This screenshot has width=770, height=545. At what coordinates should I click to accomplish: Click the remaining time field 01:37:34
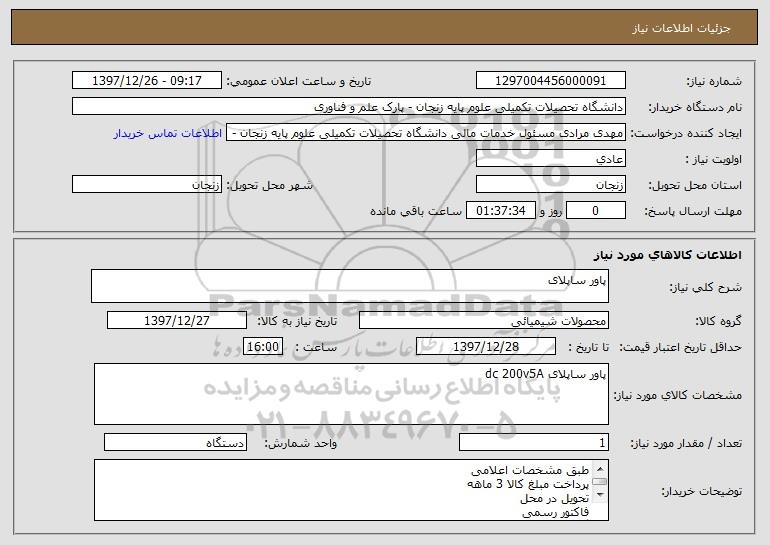tap(500, 211)
